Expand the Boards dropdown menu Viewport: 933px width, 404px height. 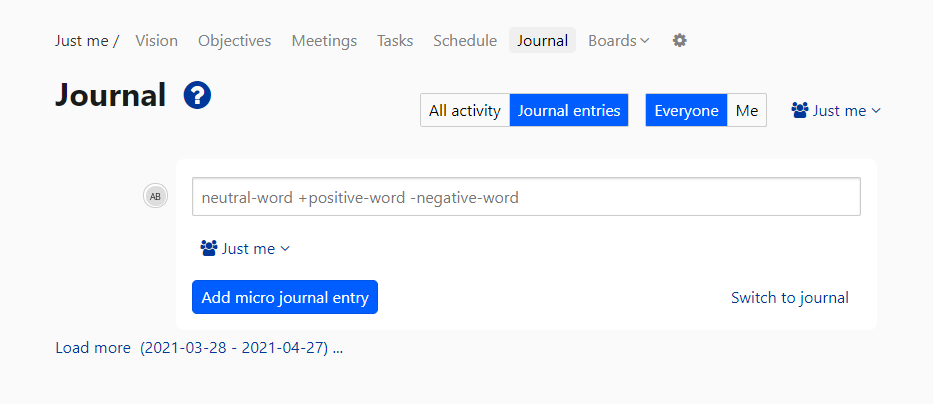pyautogui.click(x=618, y=41)
